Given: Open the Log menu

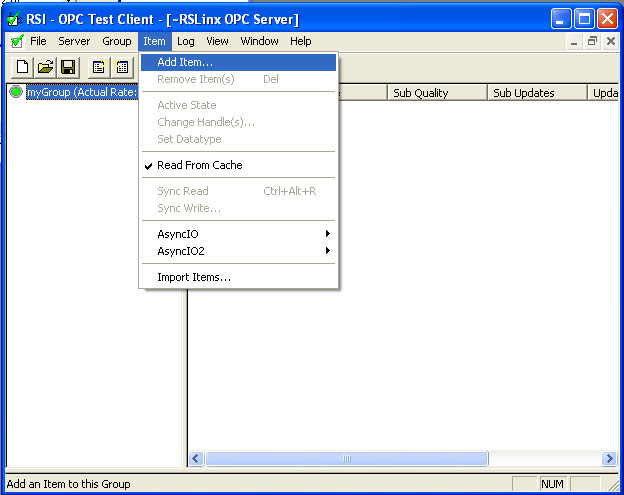Looking at the screenshot, I should (x=185, y=41).
